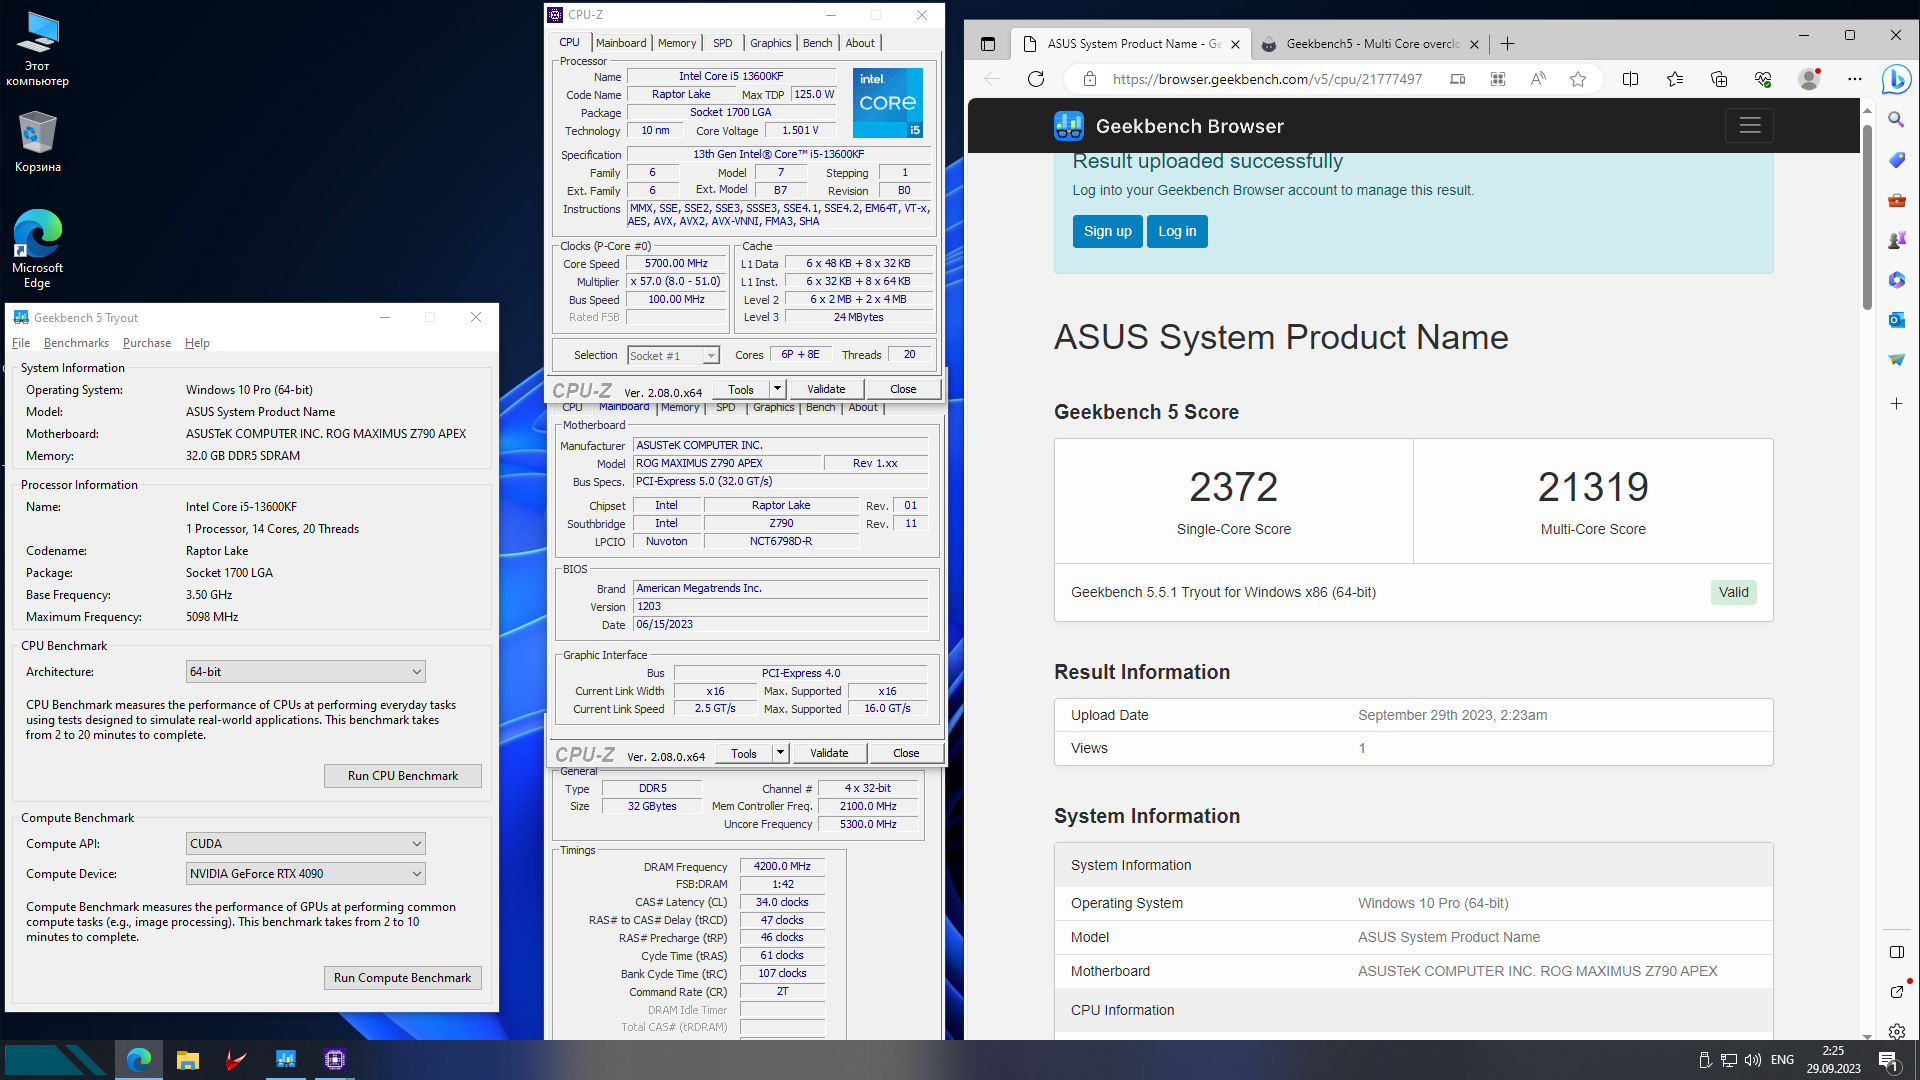Image resolution: width=1920 pixels, height=1080 pixels.
Task: Open the notification center icon
Action: click(x=1888, y=1060)
